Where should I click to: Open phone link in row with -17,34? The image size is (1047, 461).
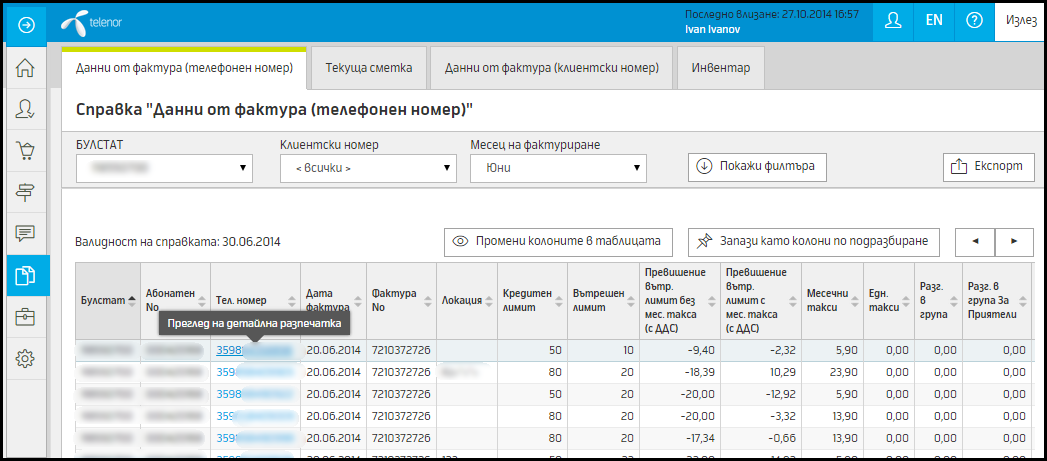tap(254, 438)
